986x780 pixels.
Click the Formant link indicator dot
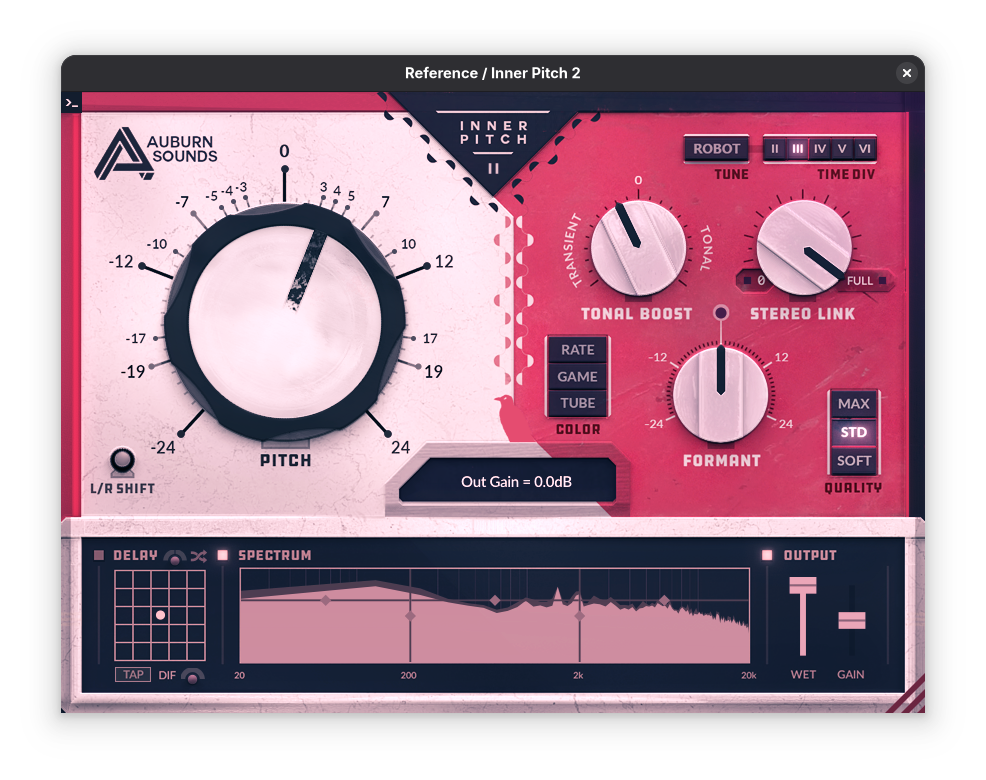(x=721, y=313)
